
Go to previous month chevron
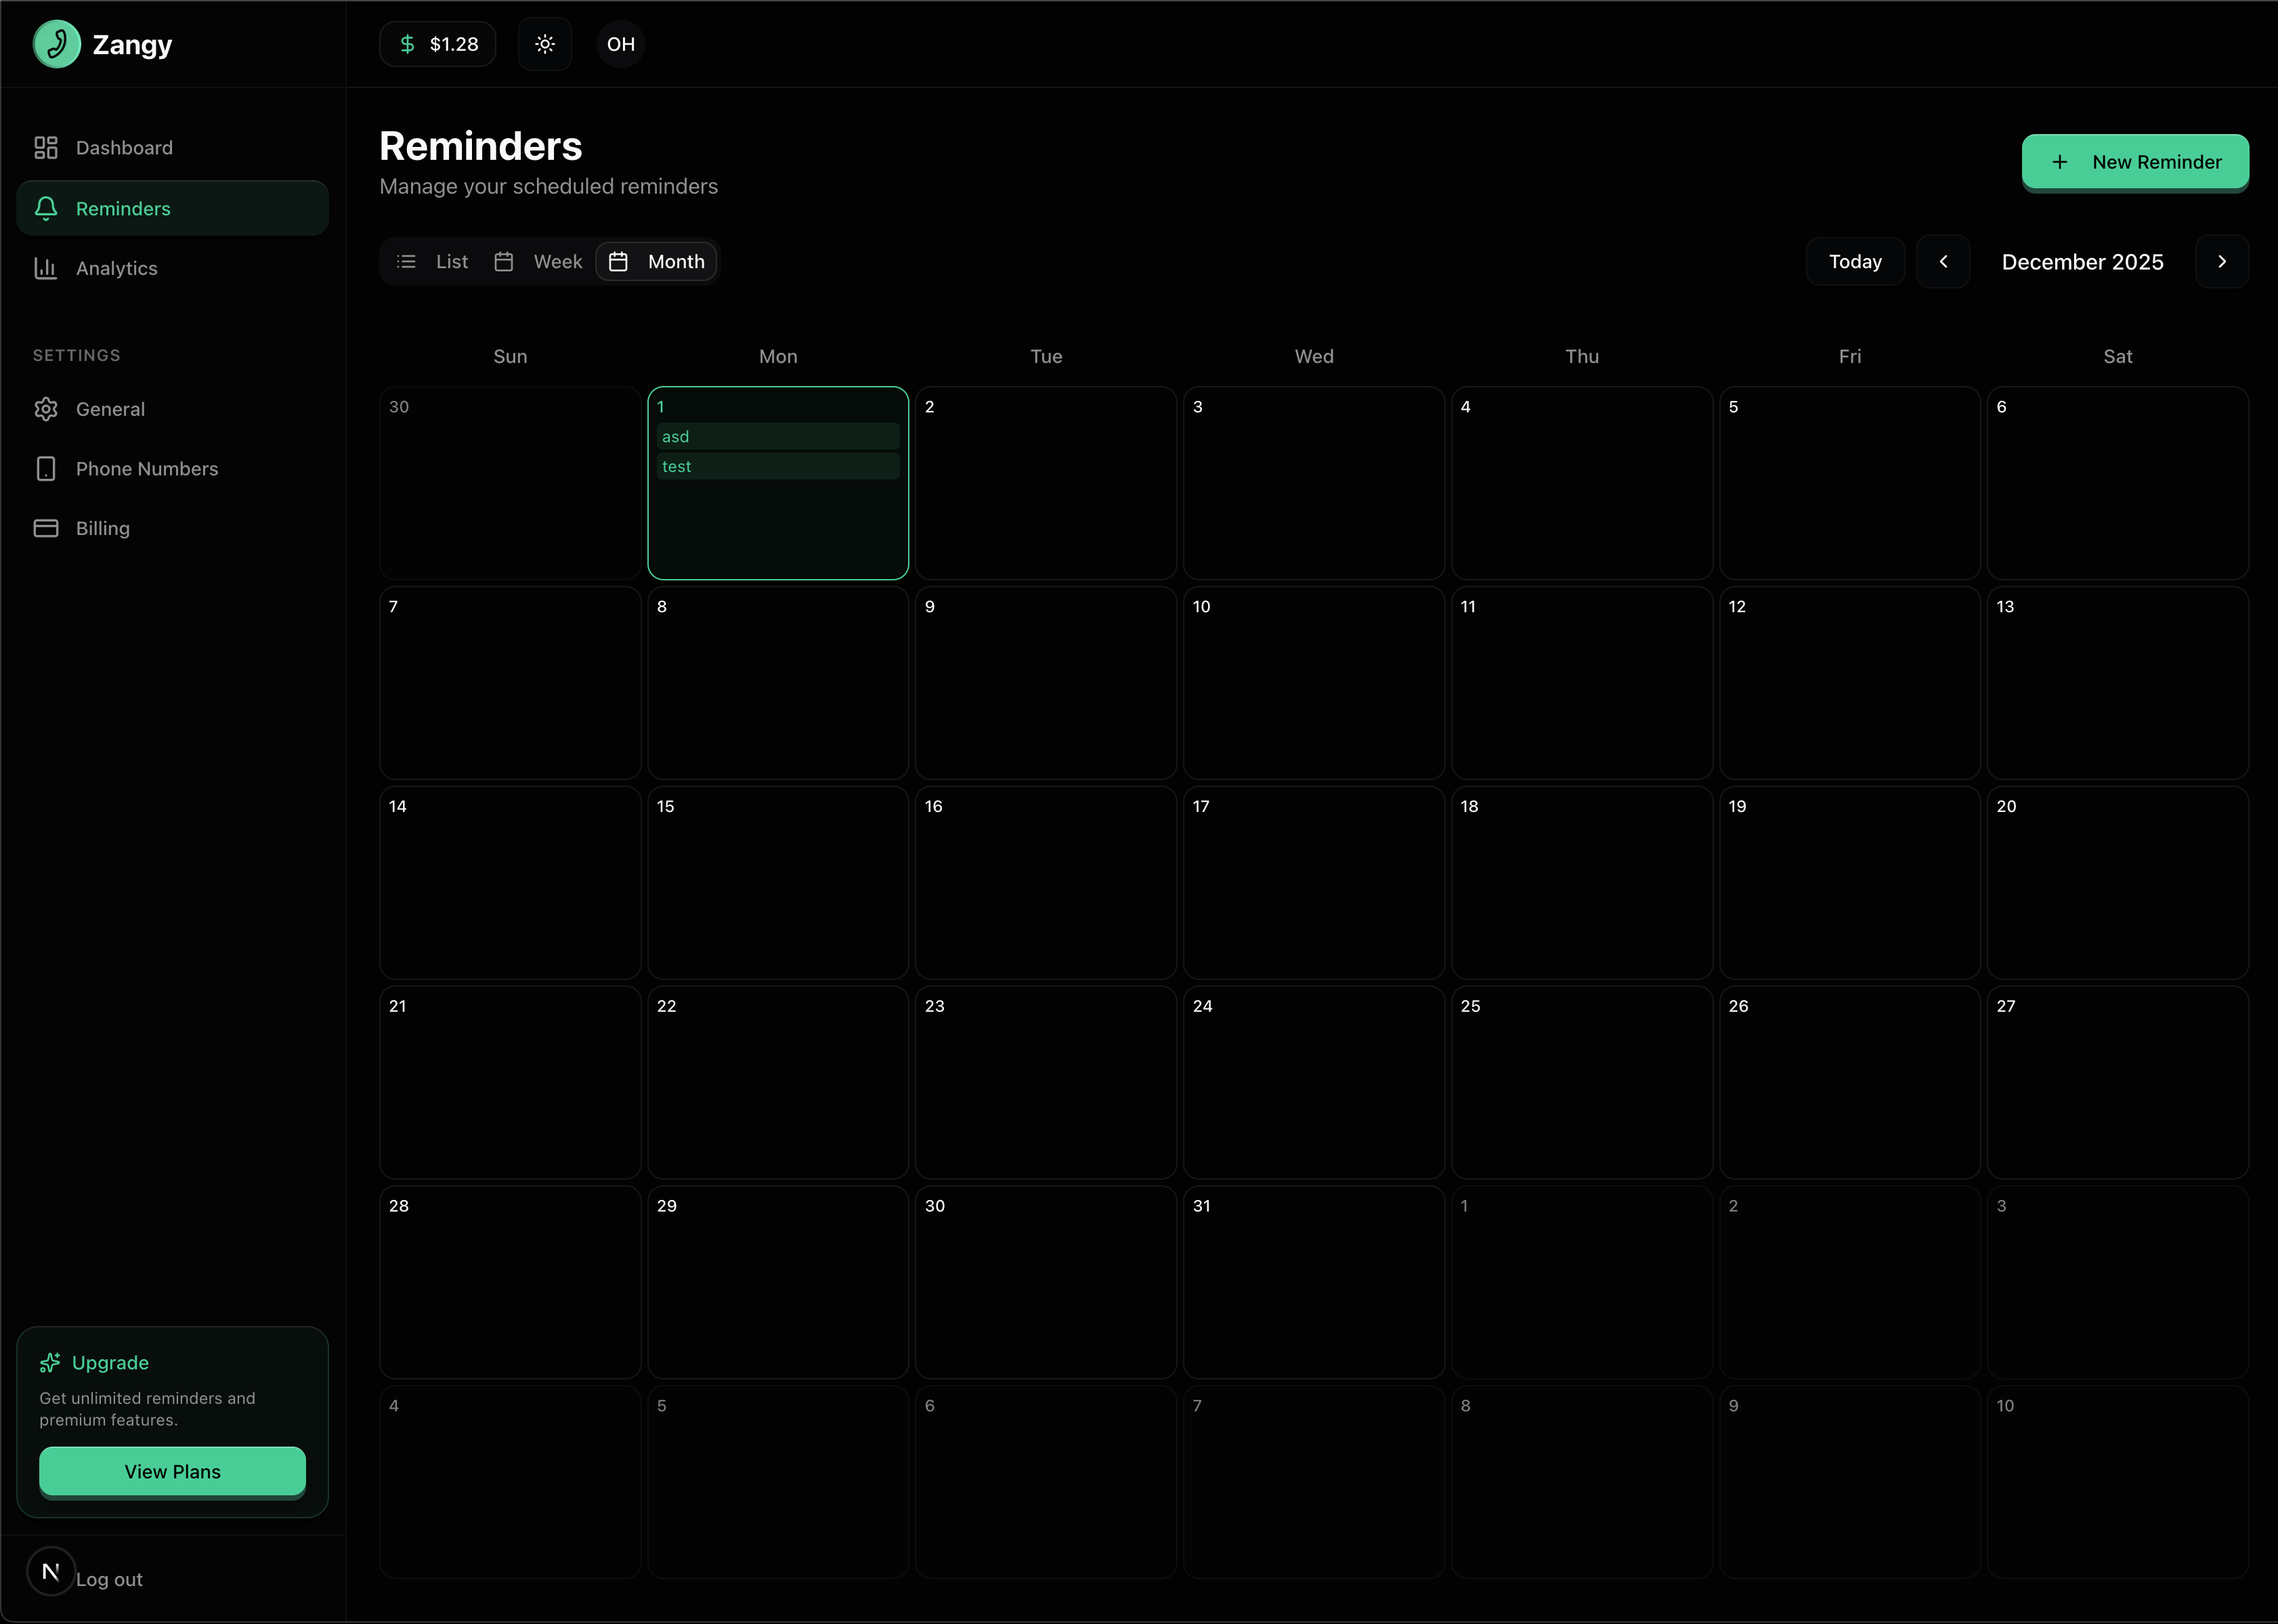1943,261
